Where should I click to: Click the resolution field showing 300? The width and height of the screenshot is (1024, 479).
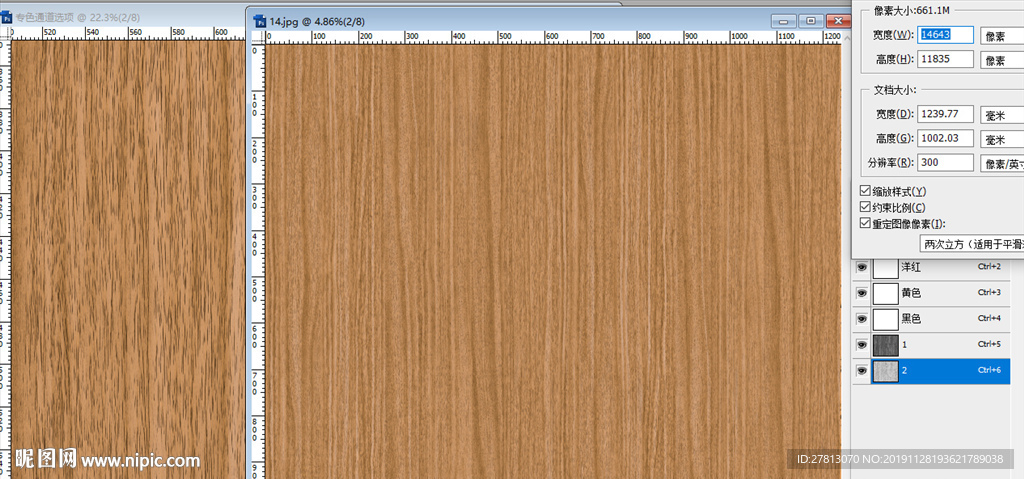[x=946, y=163]
